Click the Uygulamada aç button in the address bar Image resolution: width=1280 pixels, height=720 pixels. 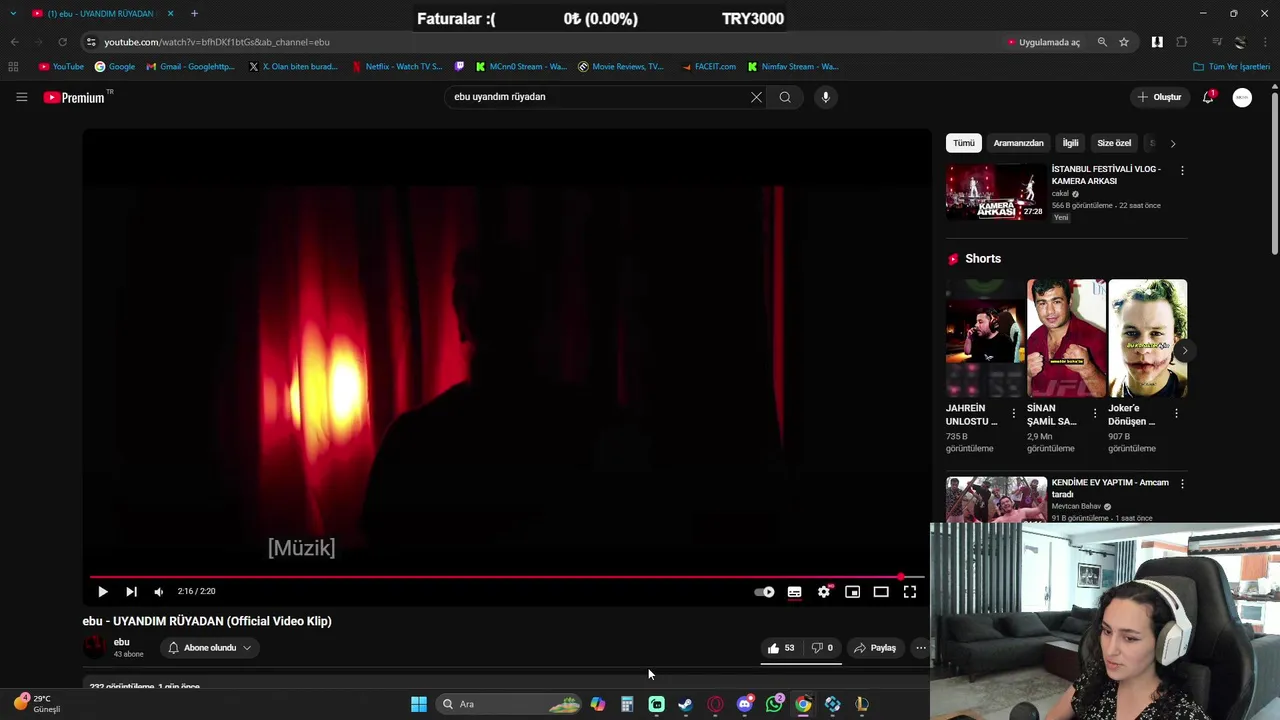click(x=1044, y=42)
